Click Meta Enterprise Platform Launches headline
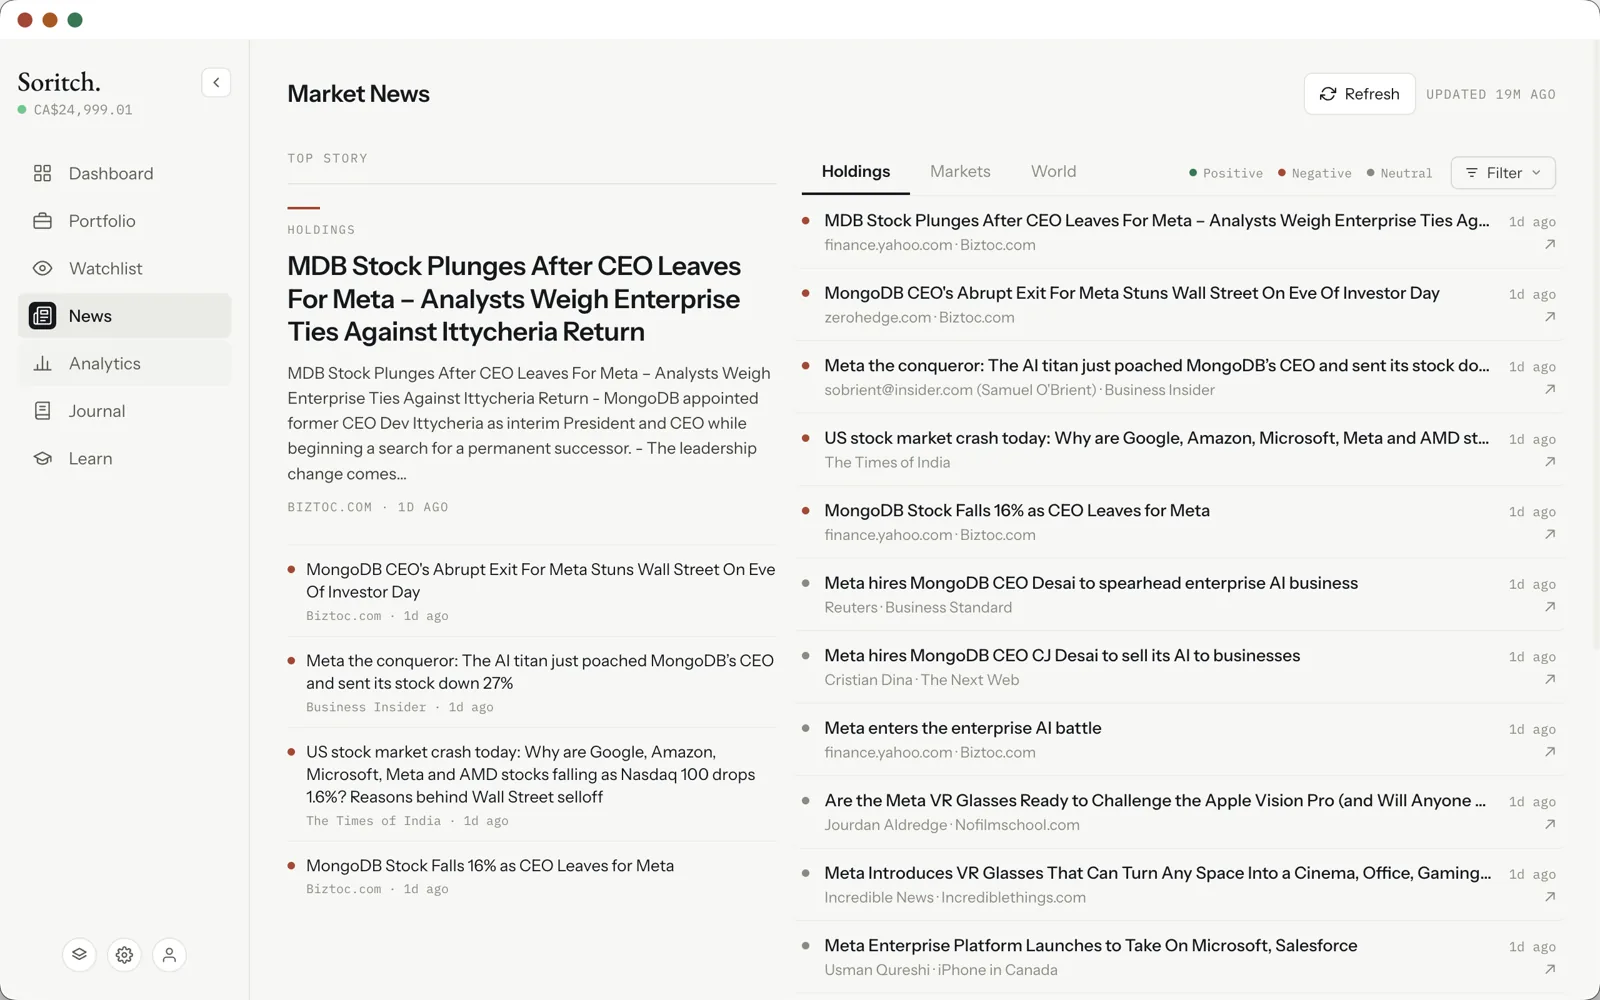 [x=1091, y=946]
